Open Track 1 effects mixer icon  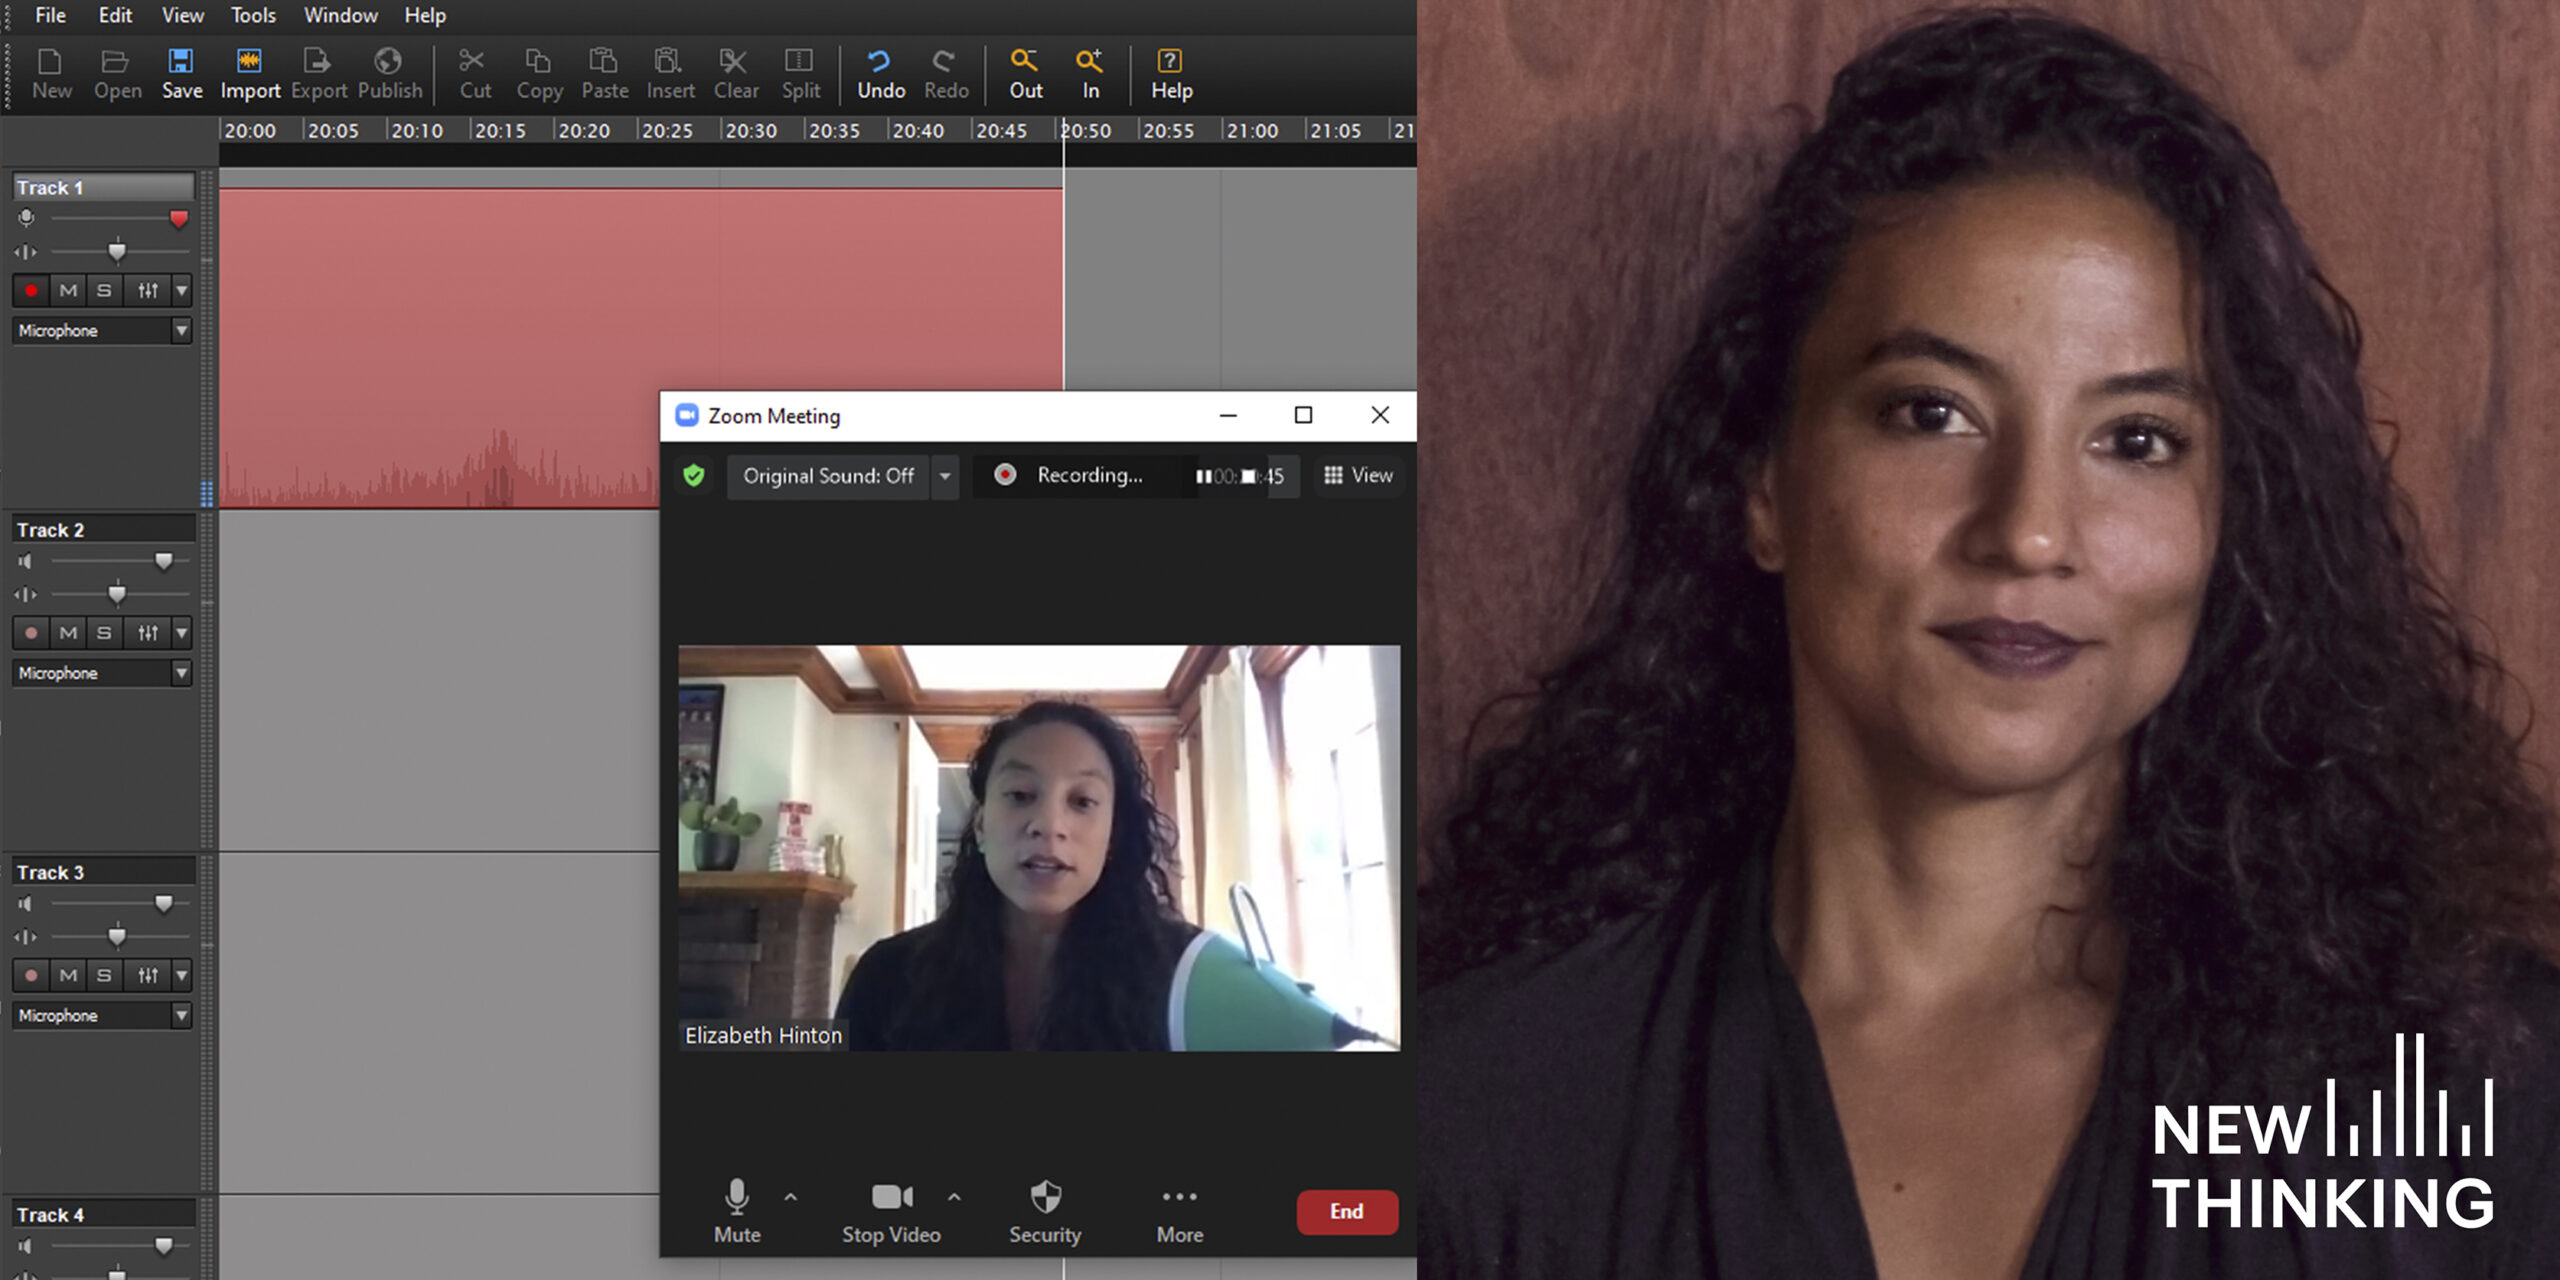(148, 291)
